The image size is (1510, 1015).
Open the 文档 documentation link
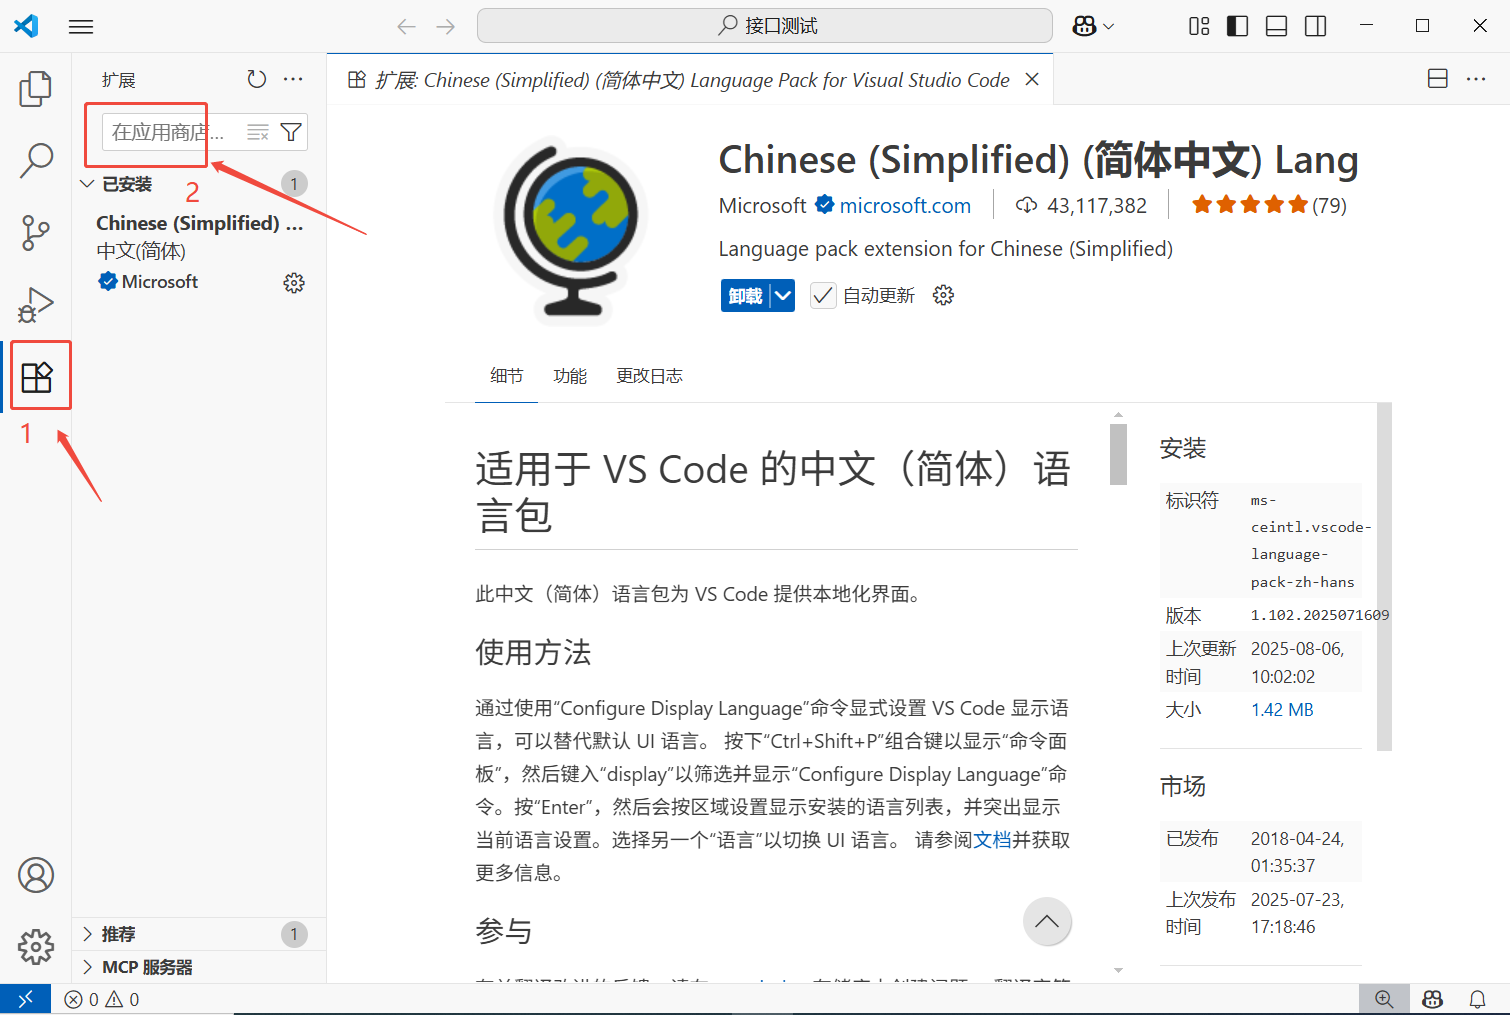(992, 840)
